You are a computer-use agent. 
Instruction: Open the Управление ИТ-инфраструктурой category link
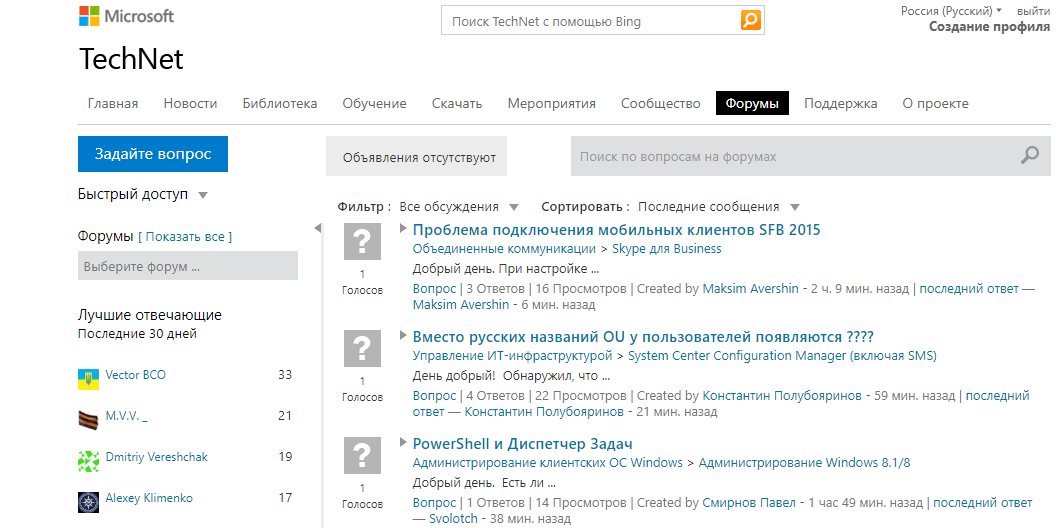[512, 356]
